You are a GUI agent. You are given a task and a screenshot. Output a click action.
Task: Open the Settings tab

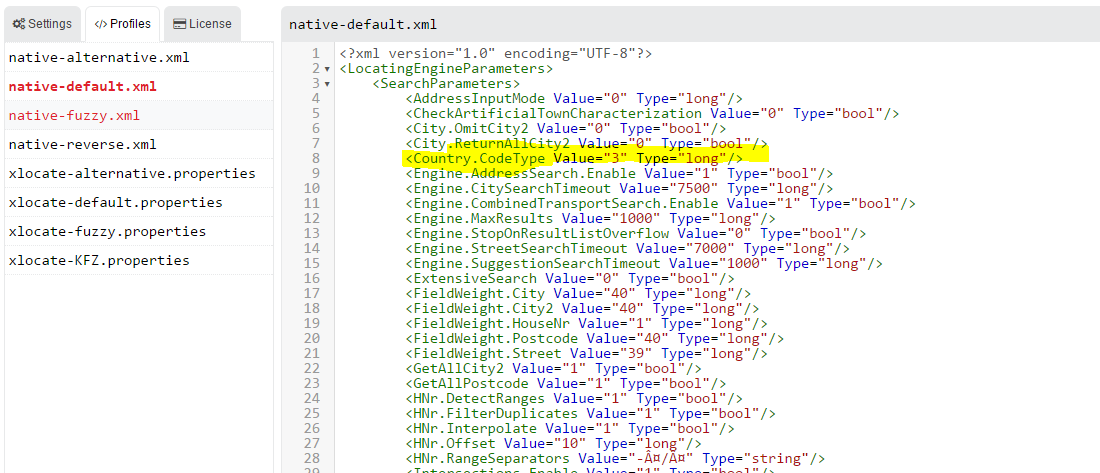pyautogui.click(x=41, y=23)
